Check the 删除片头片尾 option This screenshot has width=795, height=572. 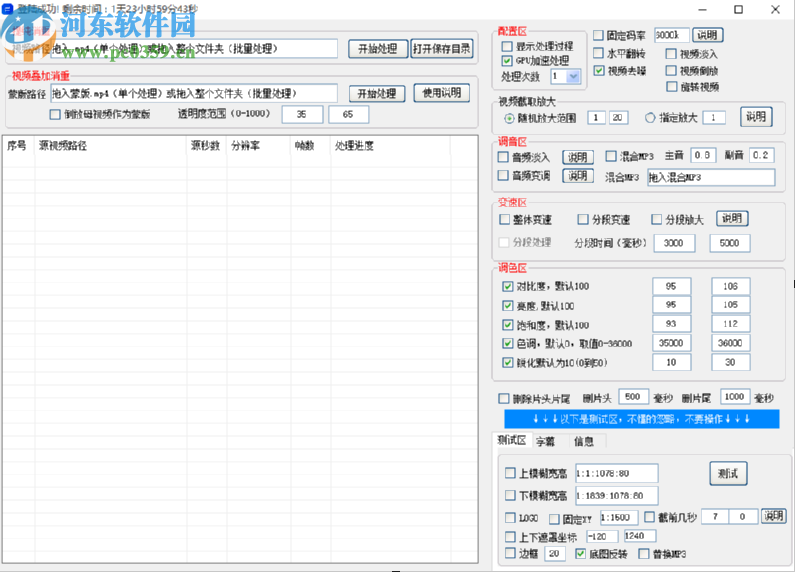coord(505,397)
